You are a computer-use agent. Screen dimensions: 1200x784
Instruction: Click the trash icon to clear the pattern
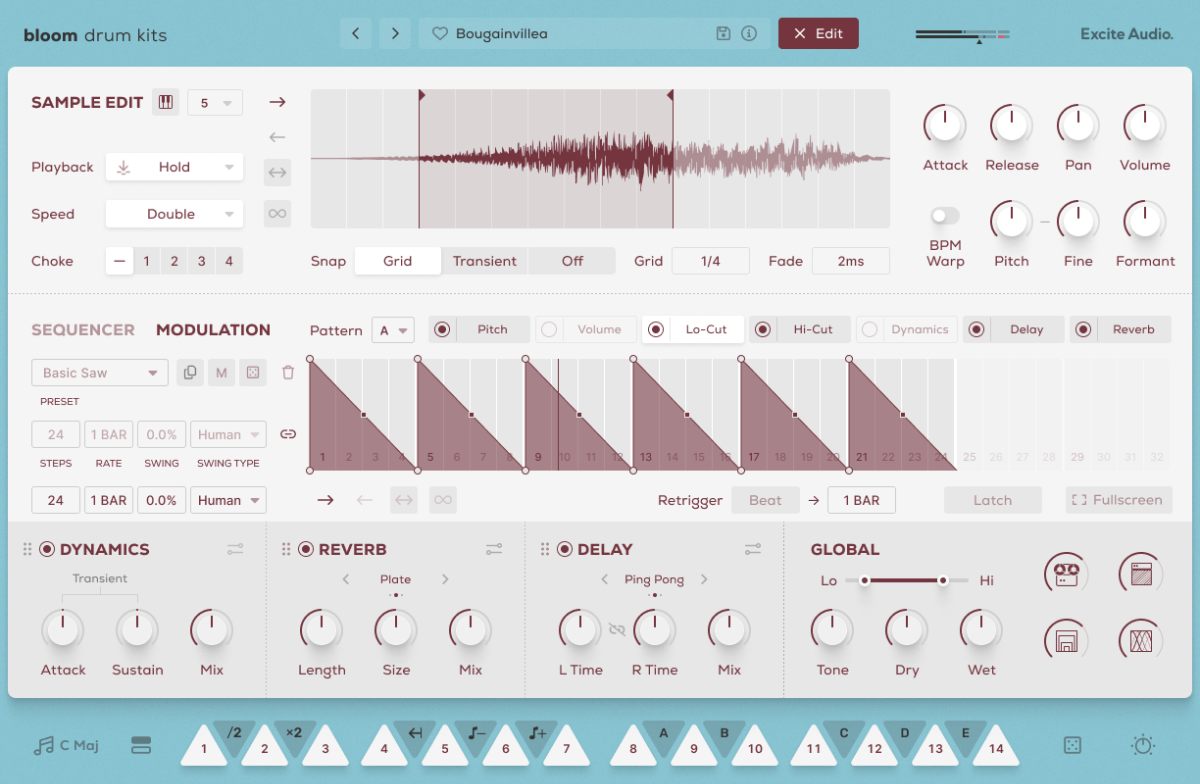tap(289, 372)
